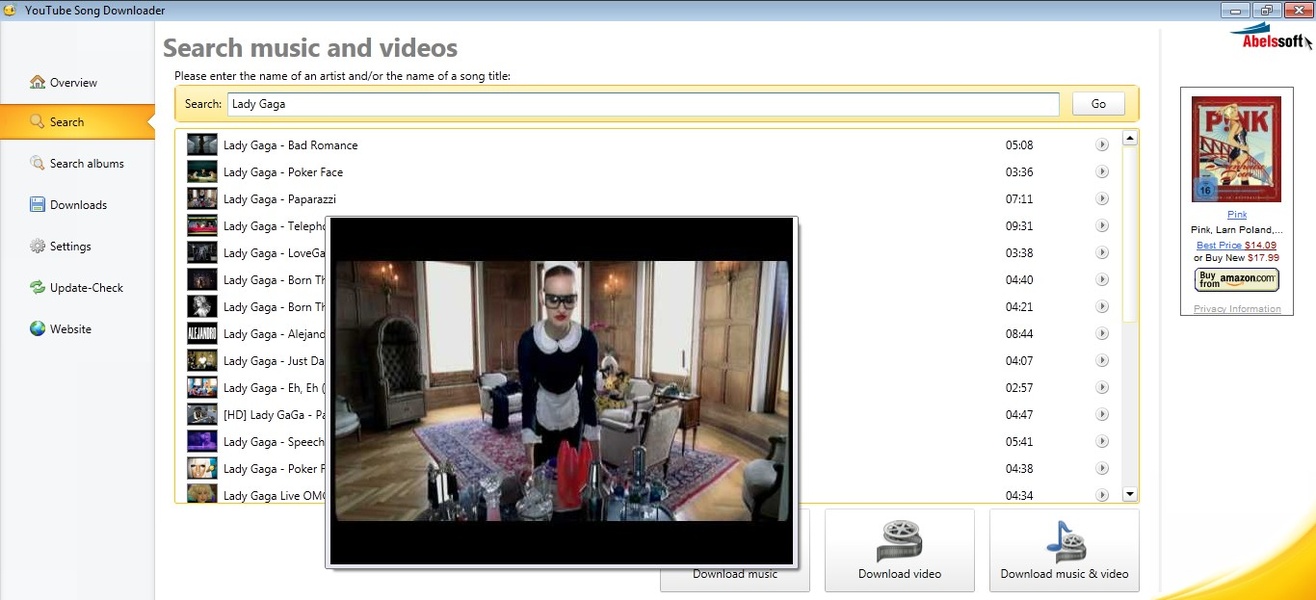Open the Privacy Information link
The image size is (1316, 600).
click(1237, 309)
